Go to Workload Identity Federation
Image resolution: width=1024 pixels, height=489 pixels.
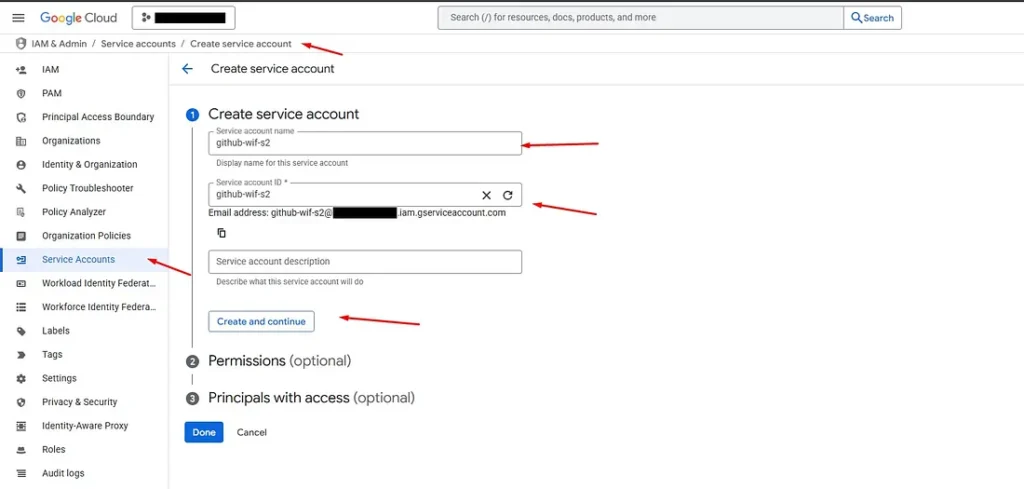point(97,283)
